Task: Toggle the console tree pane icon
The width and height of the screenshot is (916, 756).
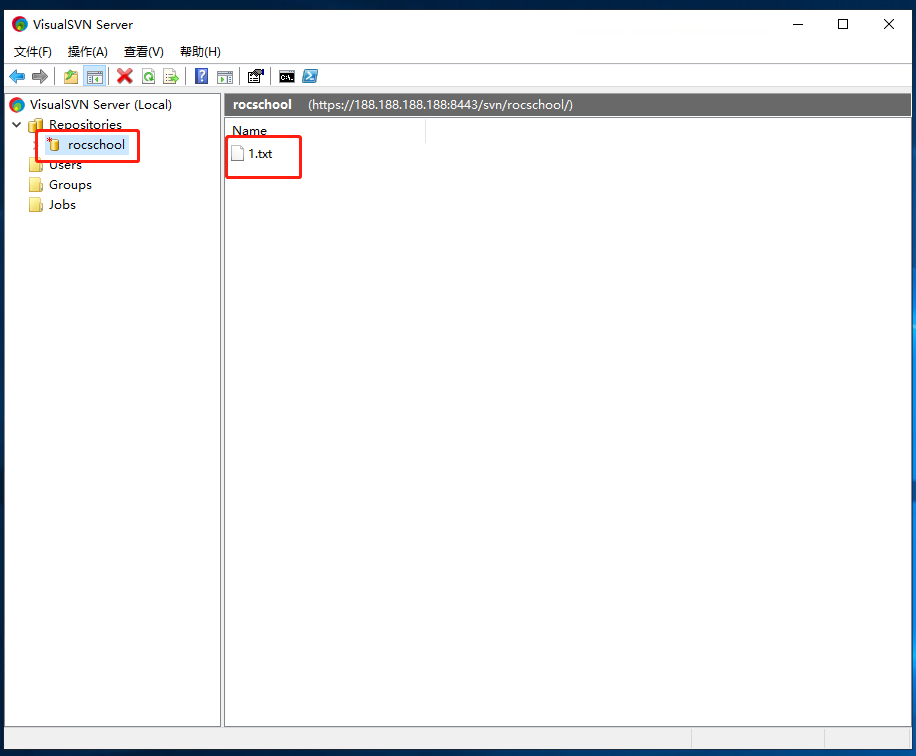Action: pos(95,76)
